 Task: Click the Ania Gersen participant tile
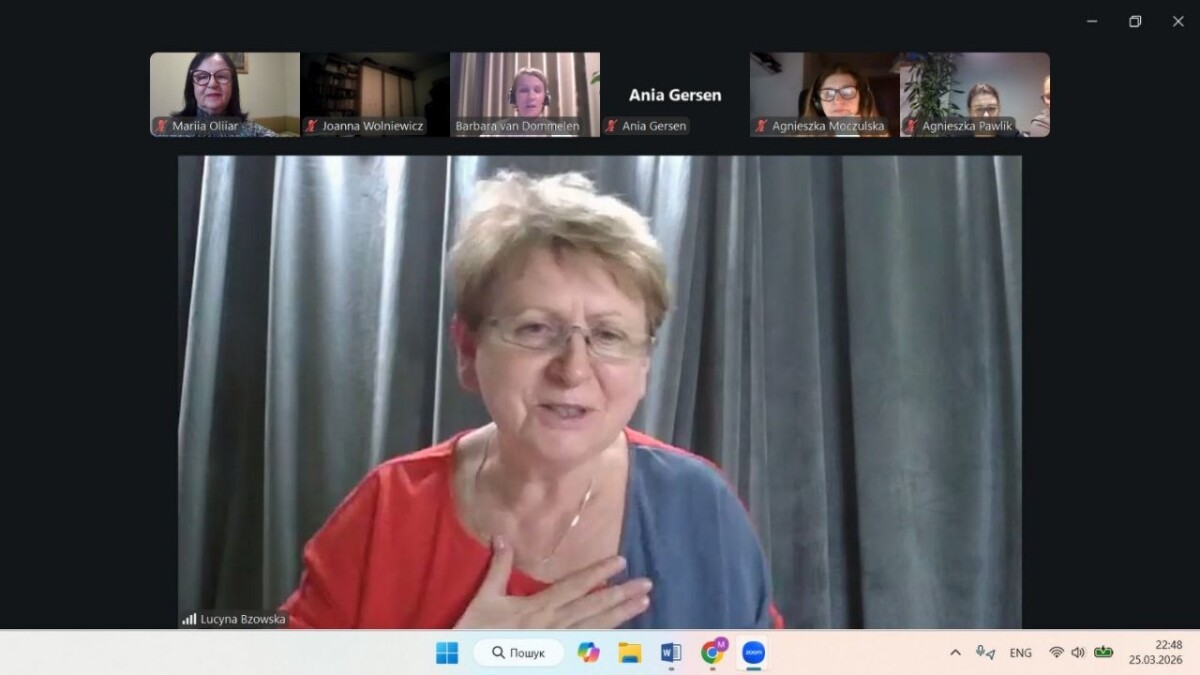point(675,94)
